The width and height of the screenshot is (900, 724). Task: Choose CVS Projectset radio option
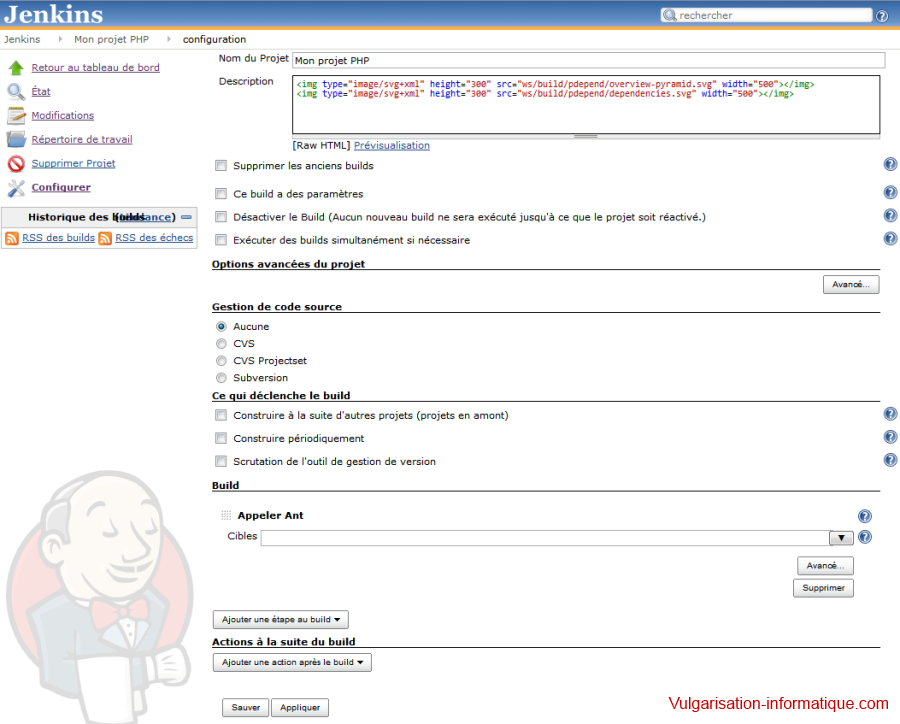pyautogui.click(x=221, y=361)
